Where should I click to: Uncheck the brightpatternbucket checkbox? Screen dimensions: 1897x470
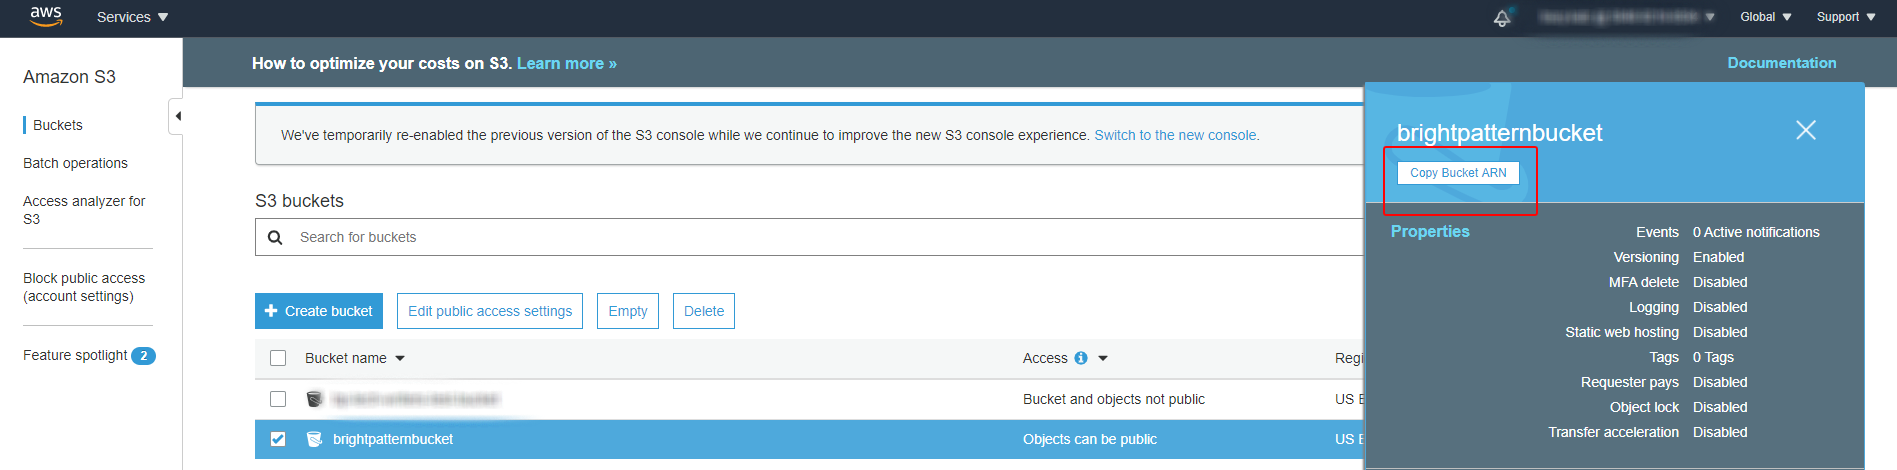click(278, 439)
